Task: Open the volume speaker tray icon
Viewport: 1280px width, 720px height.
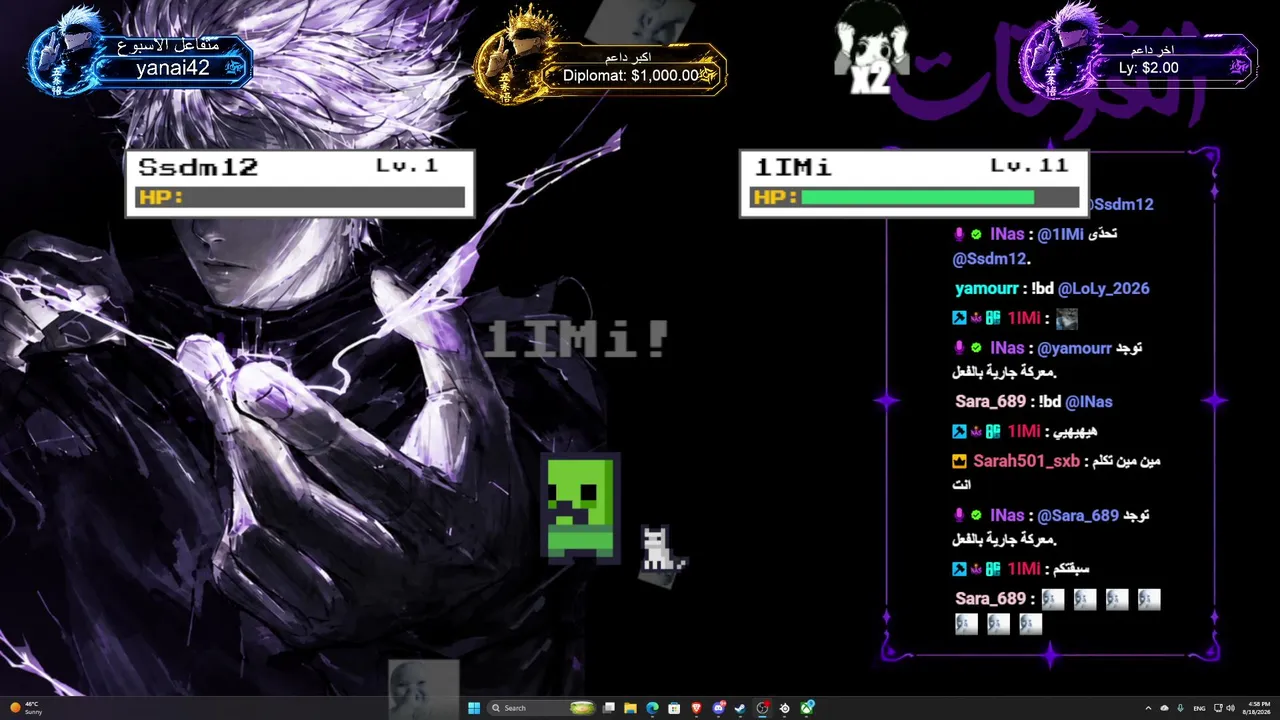Action: [1231, 708]
